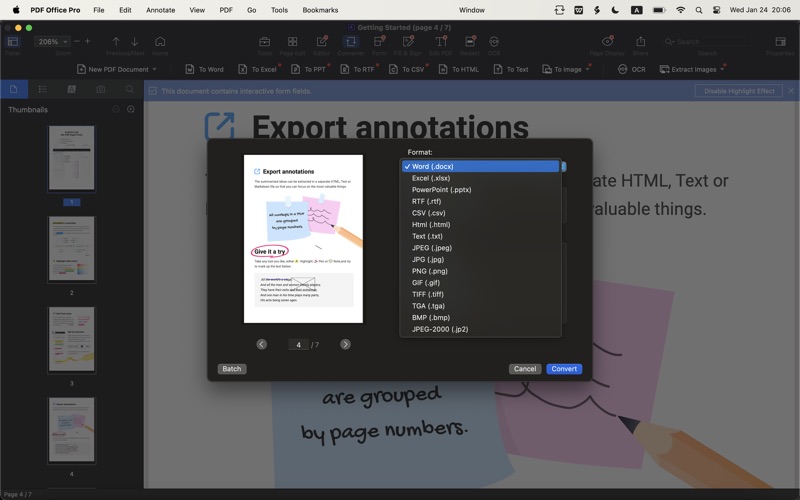Open the Form tool

tap(379, 42)
